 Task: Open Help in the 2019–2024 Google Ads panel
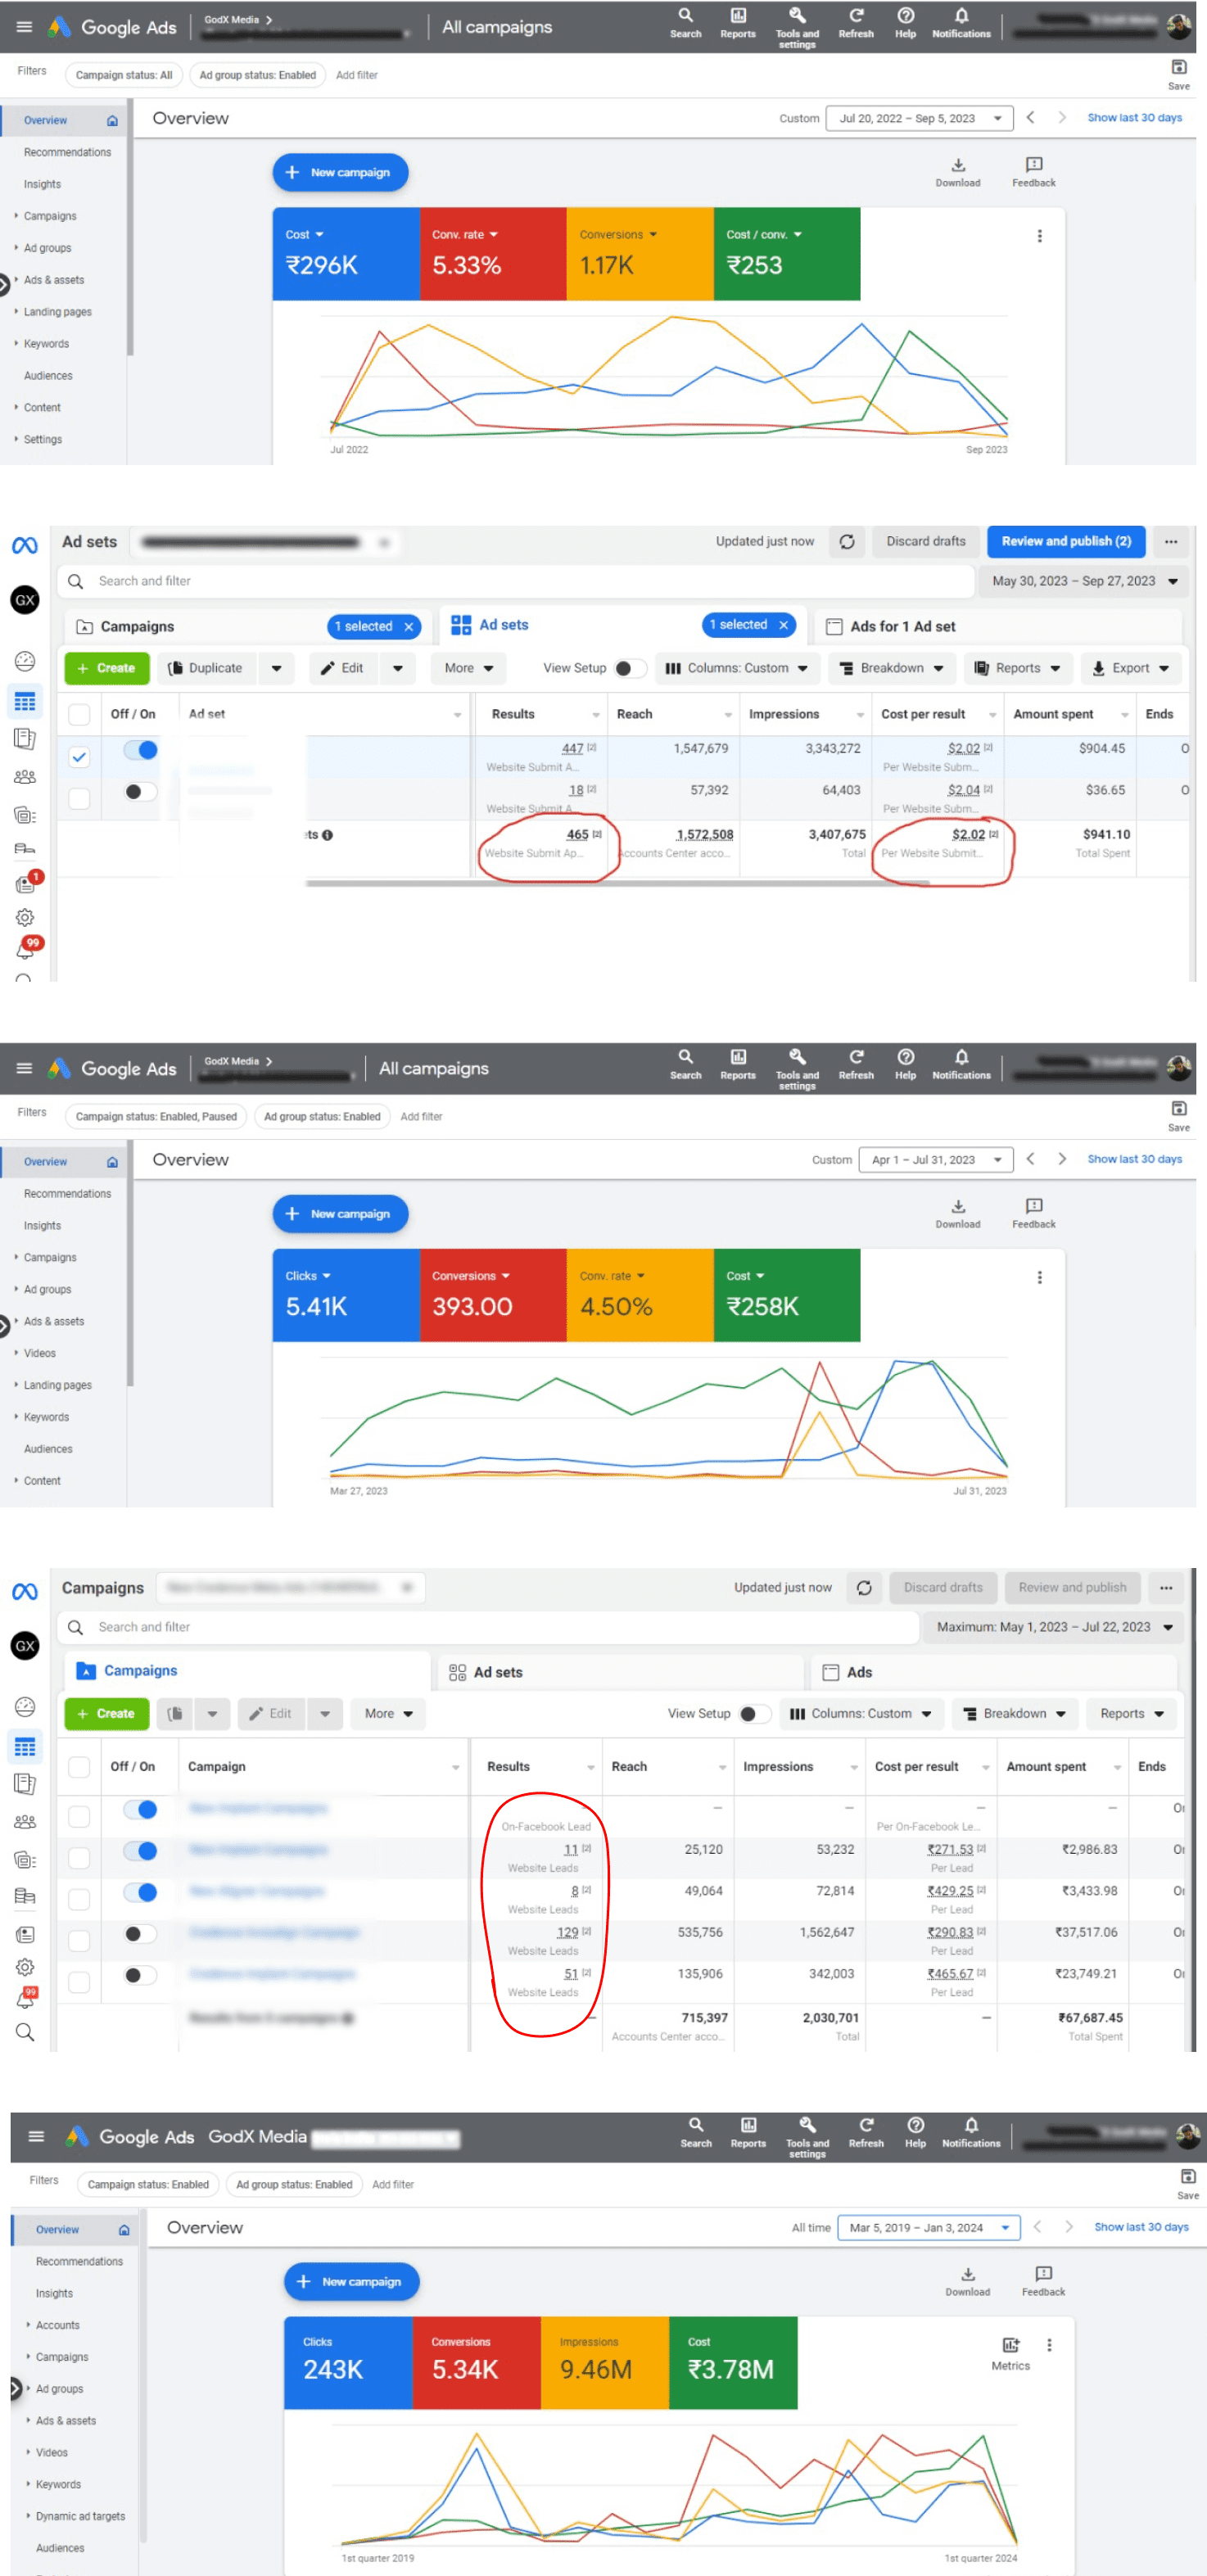point(915,2132)
